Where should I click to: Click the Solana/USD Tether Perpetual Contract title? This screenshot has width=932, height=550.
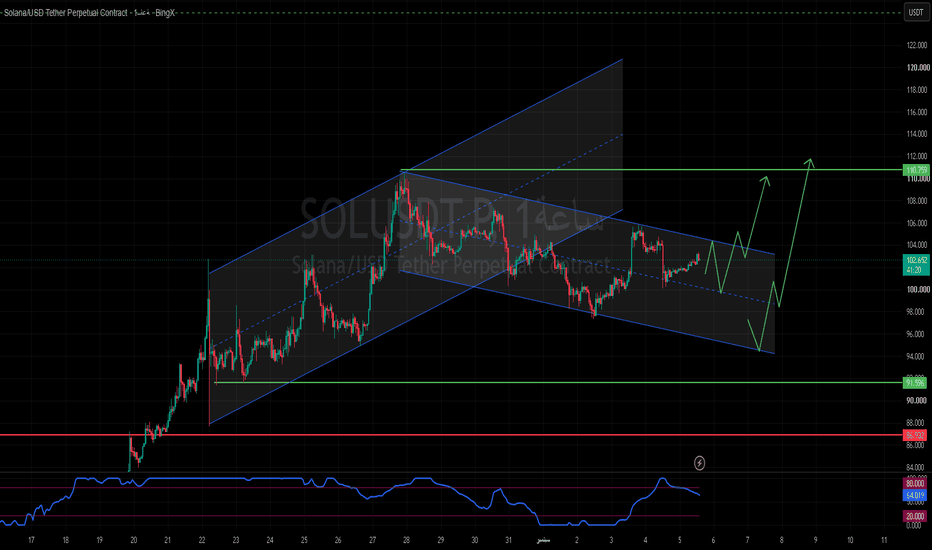[x=65, y=12]
